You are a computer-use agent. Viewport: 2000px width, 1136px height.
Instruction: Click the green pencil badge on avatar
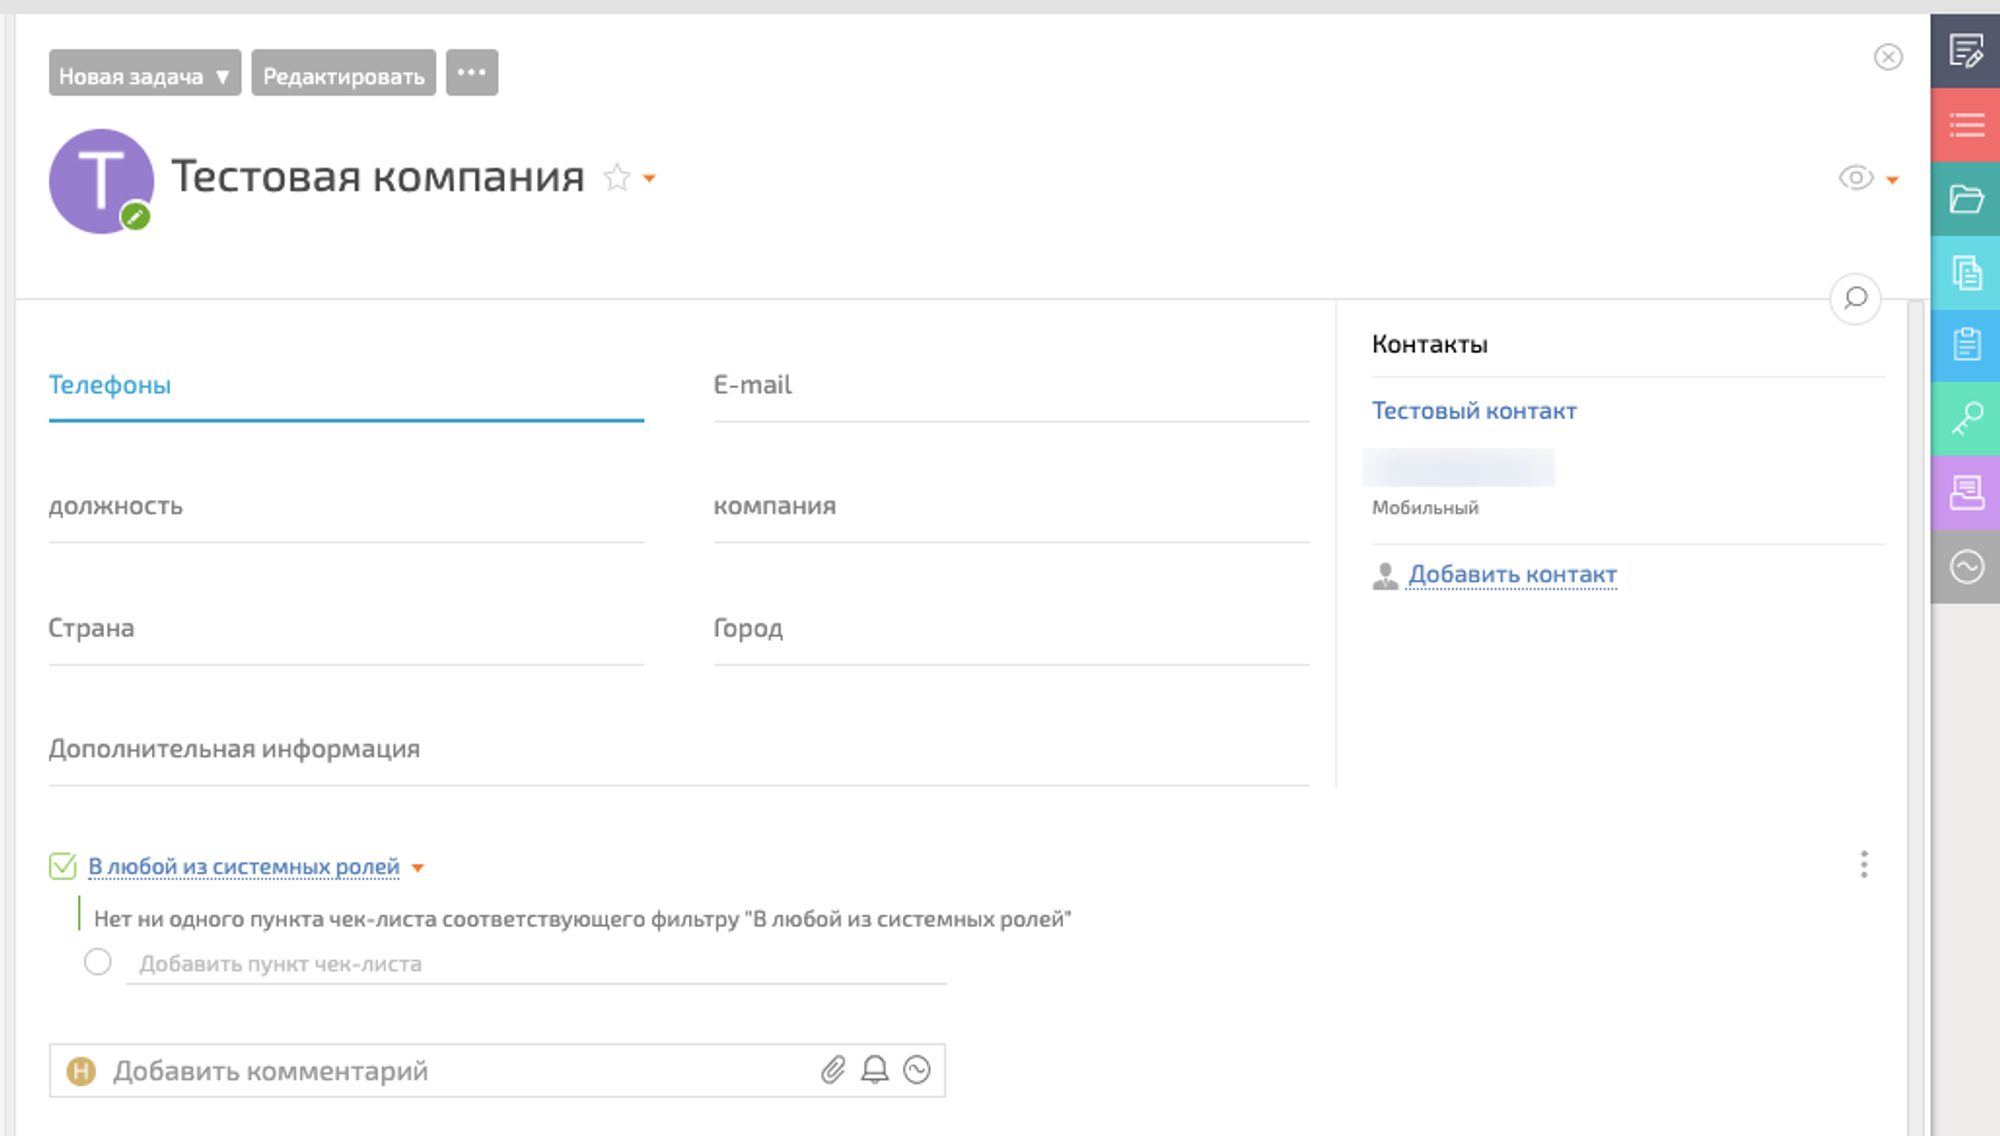(x=135, y=216)
